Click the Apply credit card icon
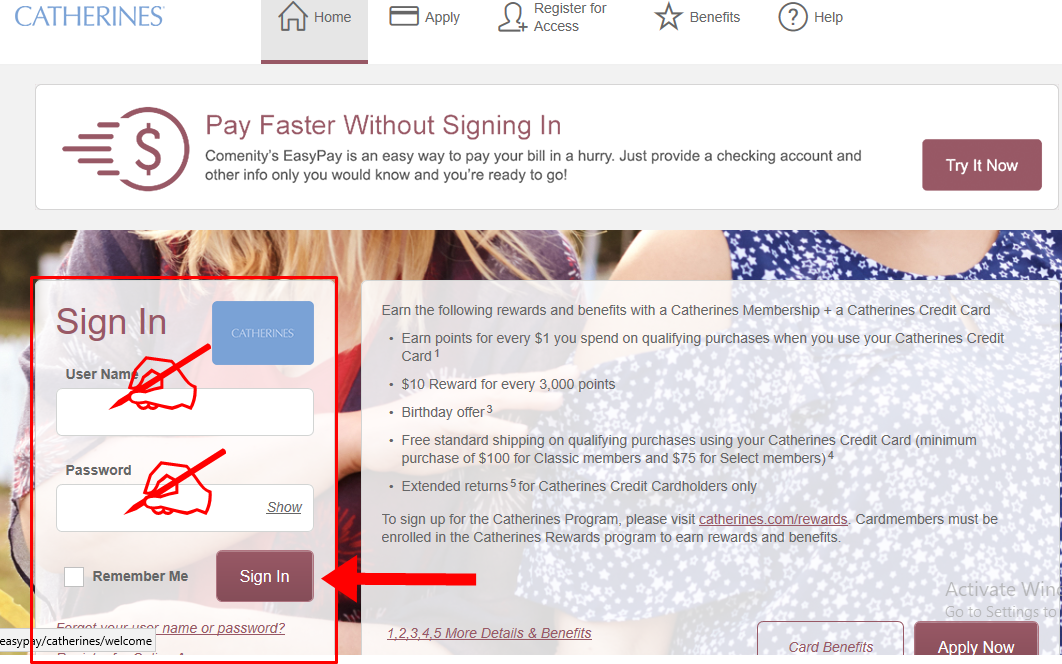Screen dimensions: 1062x664 pyautogui.click(x=404, y=16)
